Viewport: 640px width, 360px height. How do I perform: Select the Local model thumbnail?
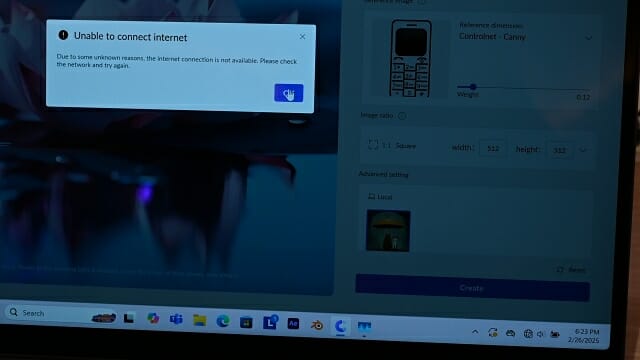pyautogui.click(x=388, y=231)
